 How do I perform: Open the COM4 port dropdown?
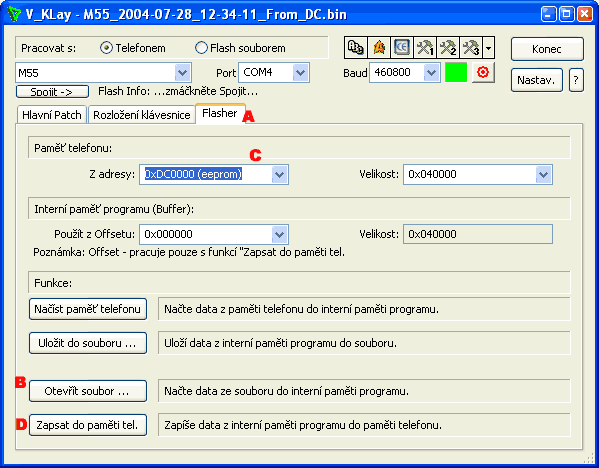pos(300,73)
